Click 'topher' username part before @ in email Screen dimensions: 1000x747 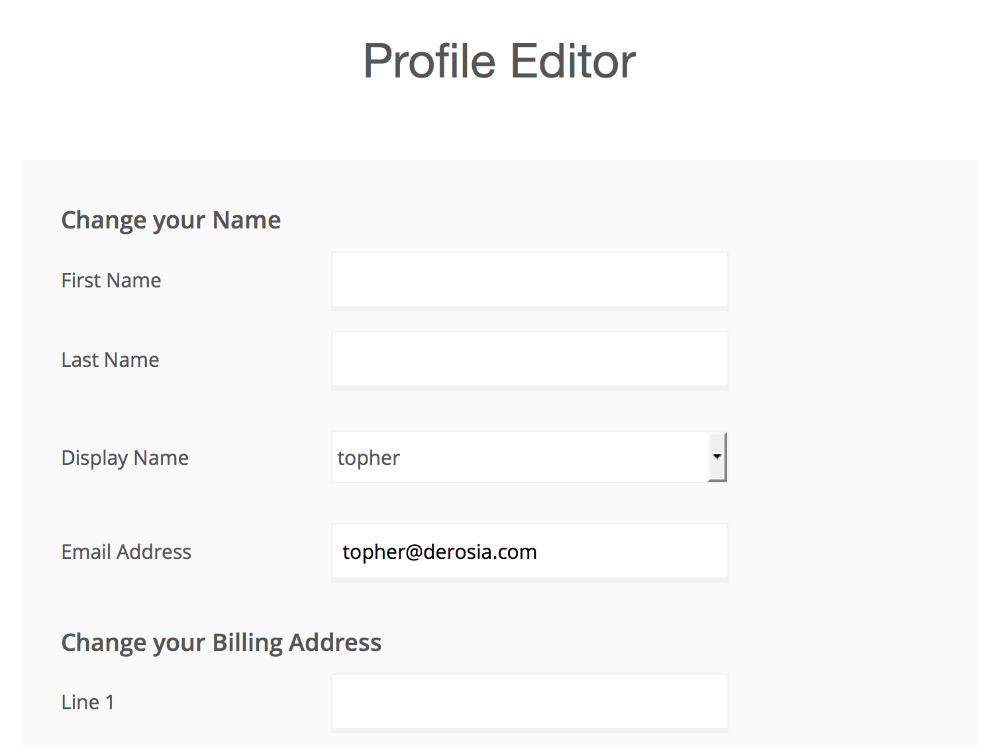coord(374,552)
